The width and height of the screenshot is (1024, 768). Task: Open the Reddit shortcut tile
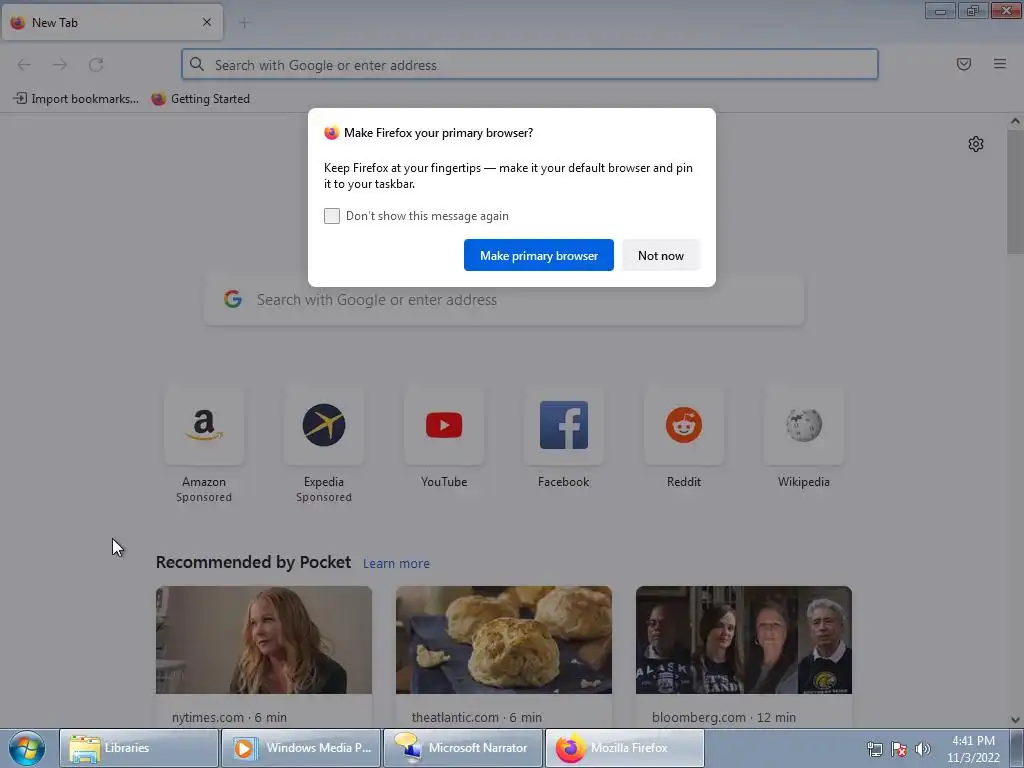coord(684,426)
